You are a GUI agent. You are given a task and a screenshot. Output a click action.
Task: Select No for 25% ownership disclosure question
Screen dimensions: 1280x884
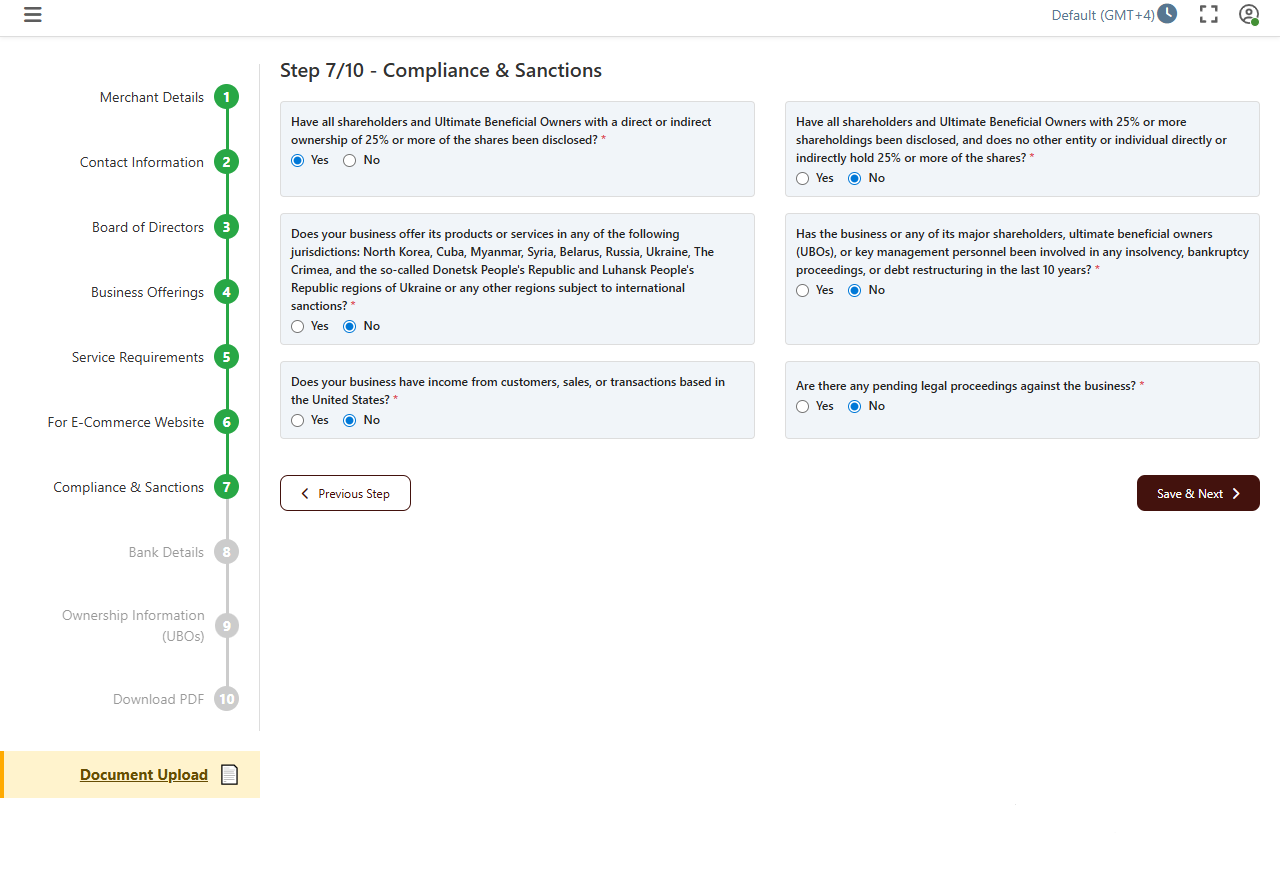point(349,160)
